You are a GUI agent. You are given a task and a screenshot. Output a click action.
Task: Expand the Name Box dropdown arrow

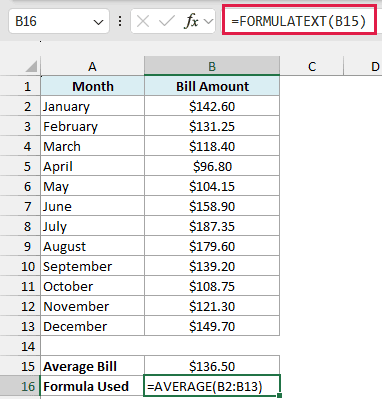click(98, 22)
